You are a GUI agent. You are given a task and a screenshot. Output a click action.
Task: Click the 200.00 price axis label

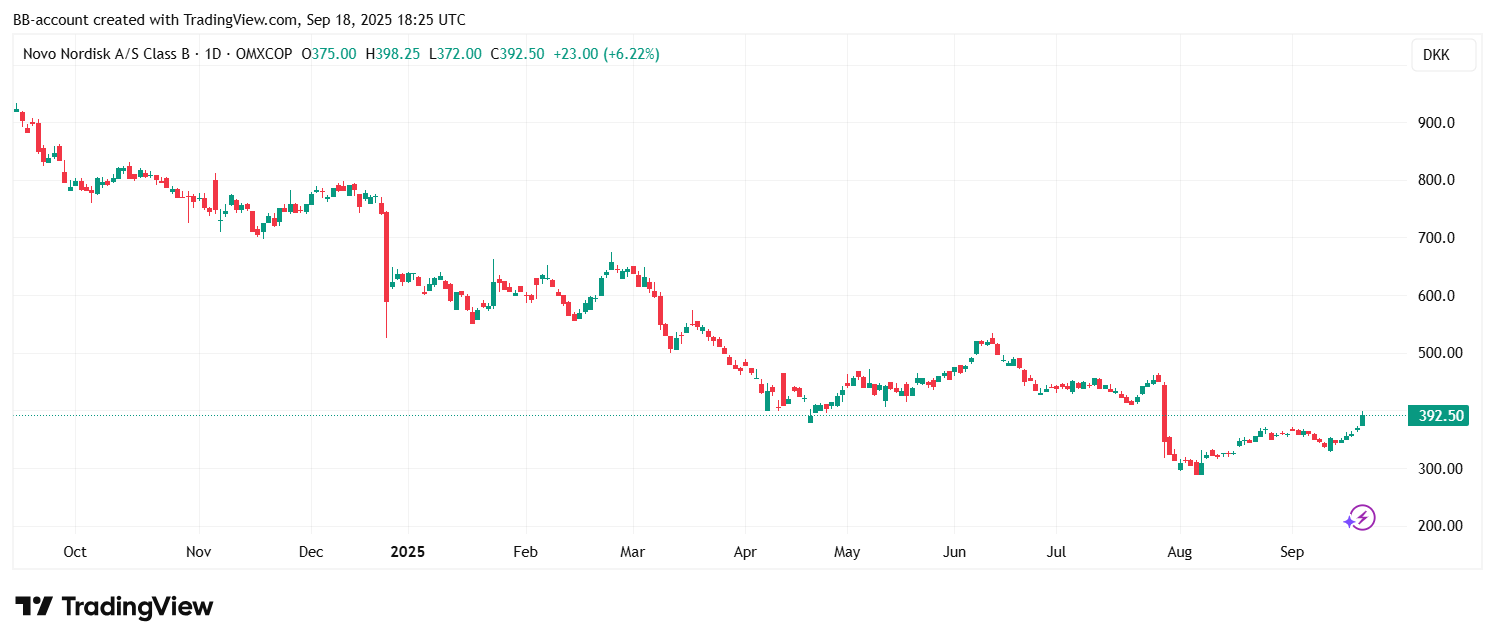(x=1438, y=526)
